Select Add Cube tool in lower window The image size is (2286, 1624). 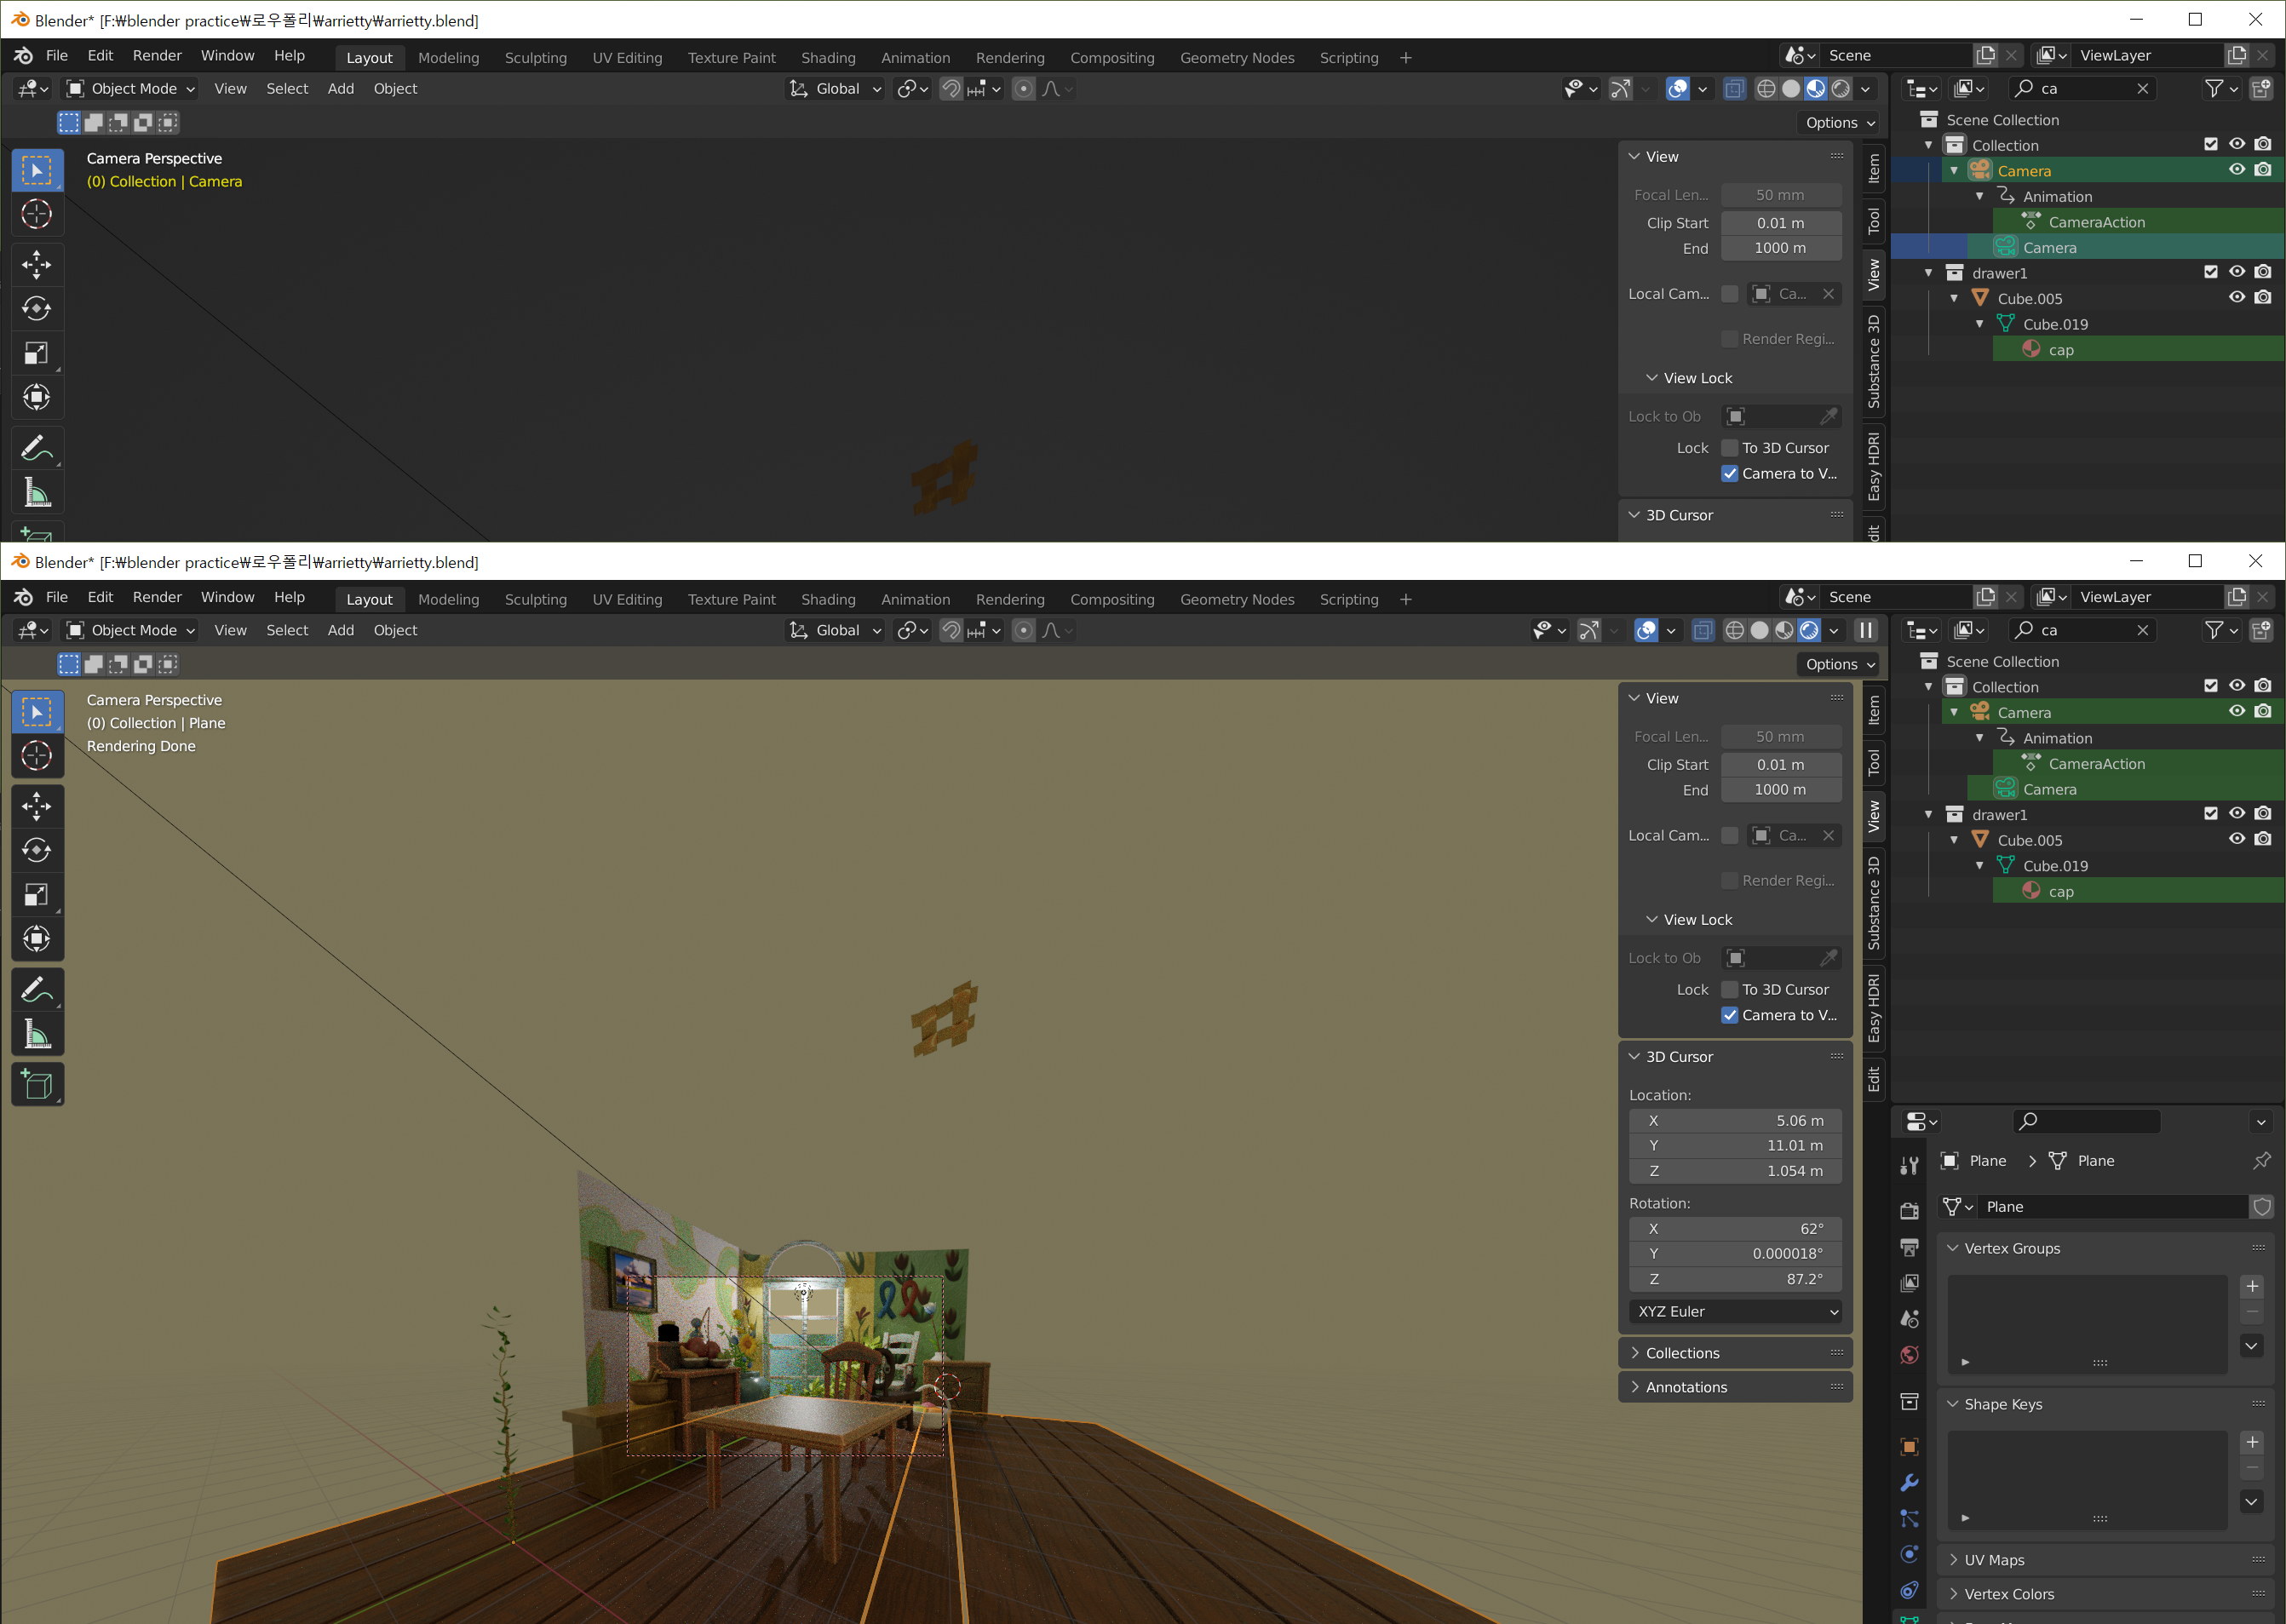click(37, 1084)
